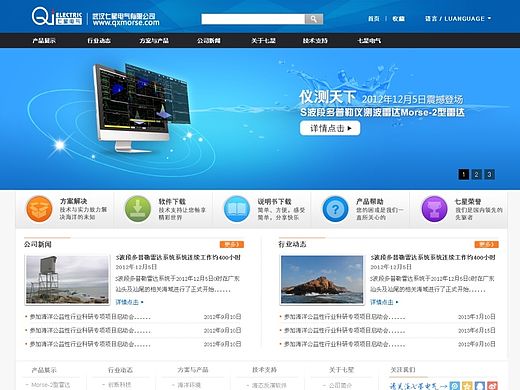Viewport: 520px width, 390px height.
Task: Click the blue 说明书下载 book icon
Action: point(237,209)
